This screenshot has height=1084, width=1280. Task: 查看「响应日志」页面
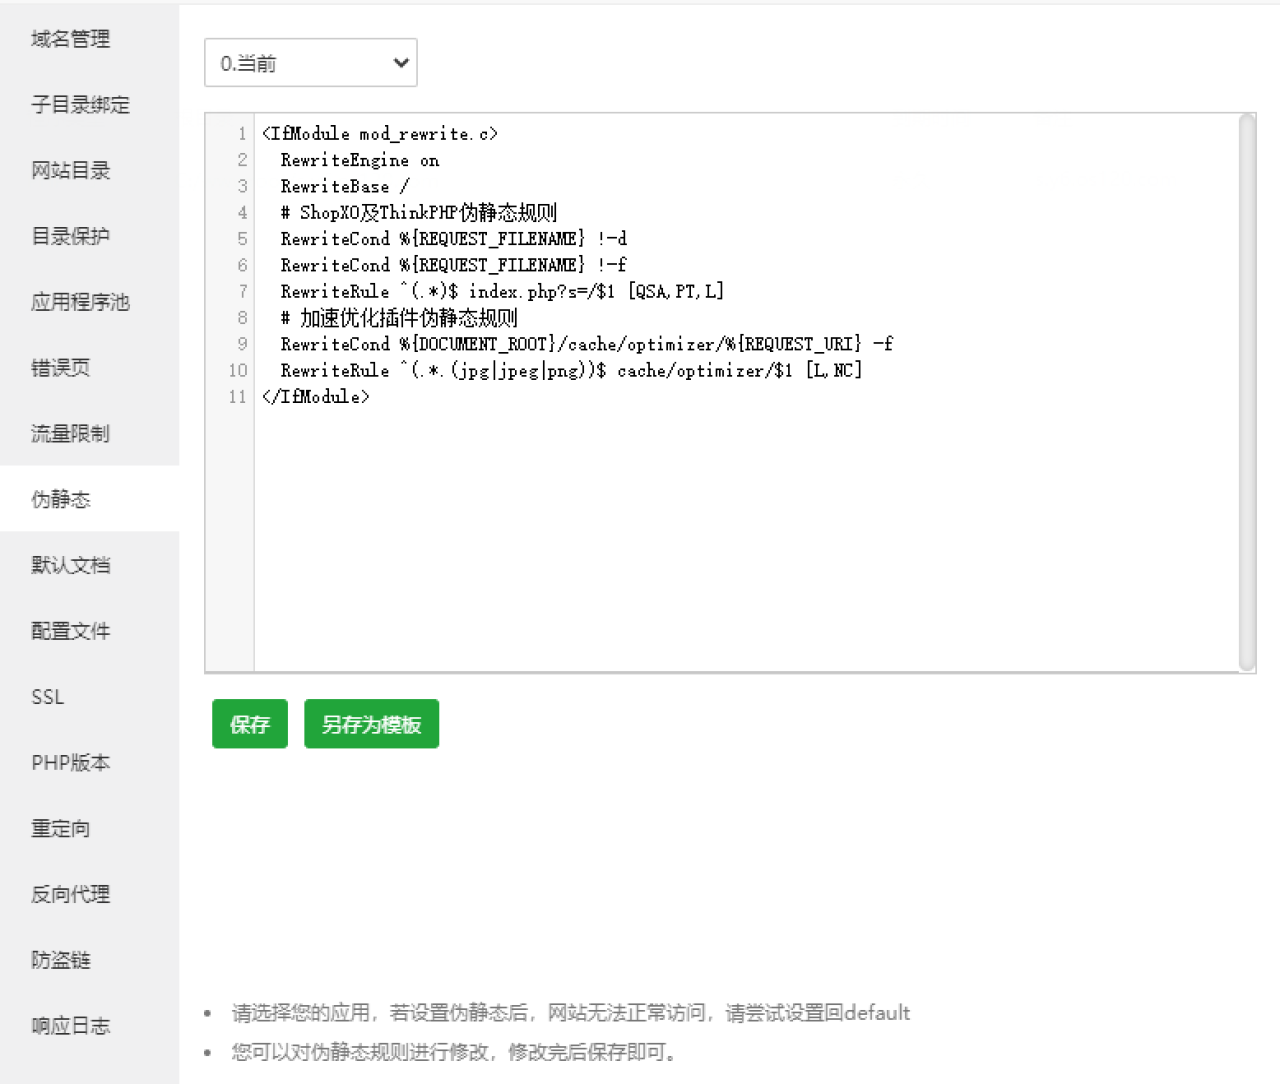(x=71, y=1025)
